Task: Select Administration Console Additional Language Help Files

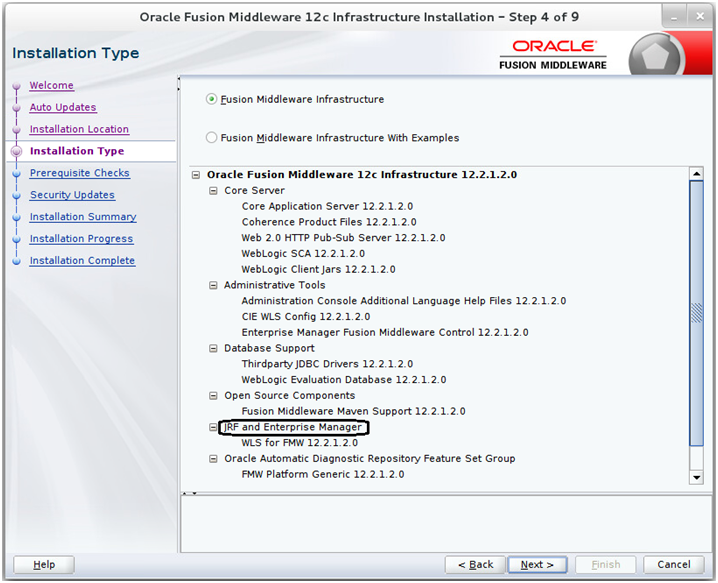Action: pos(404,301)
